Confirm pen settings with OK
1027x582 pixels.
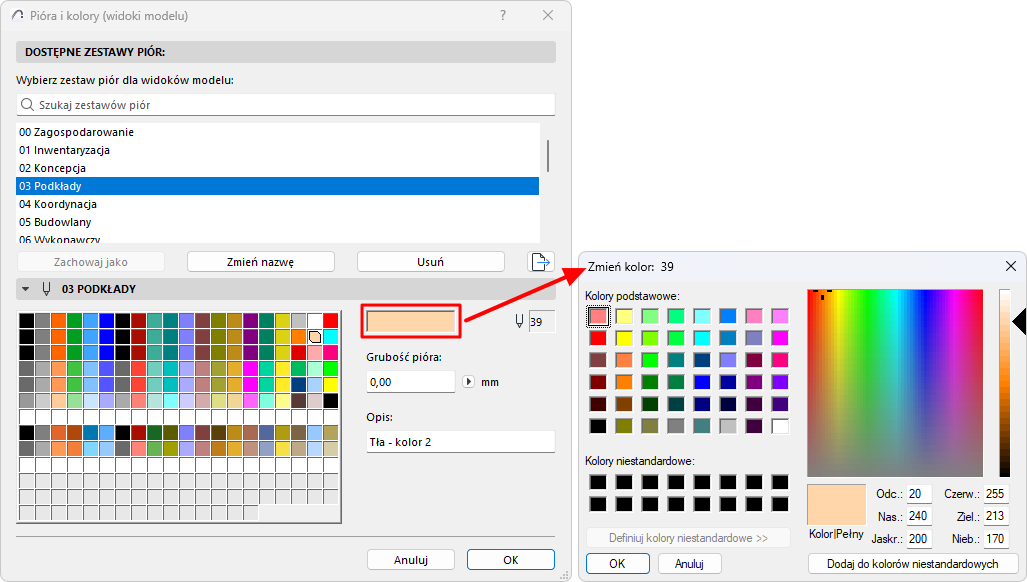pyautogui.click(x=510, y=559)
